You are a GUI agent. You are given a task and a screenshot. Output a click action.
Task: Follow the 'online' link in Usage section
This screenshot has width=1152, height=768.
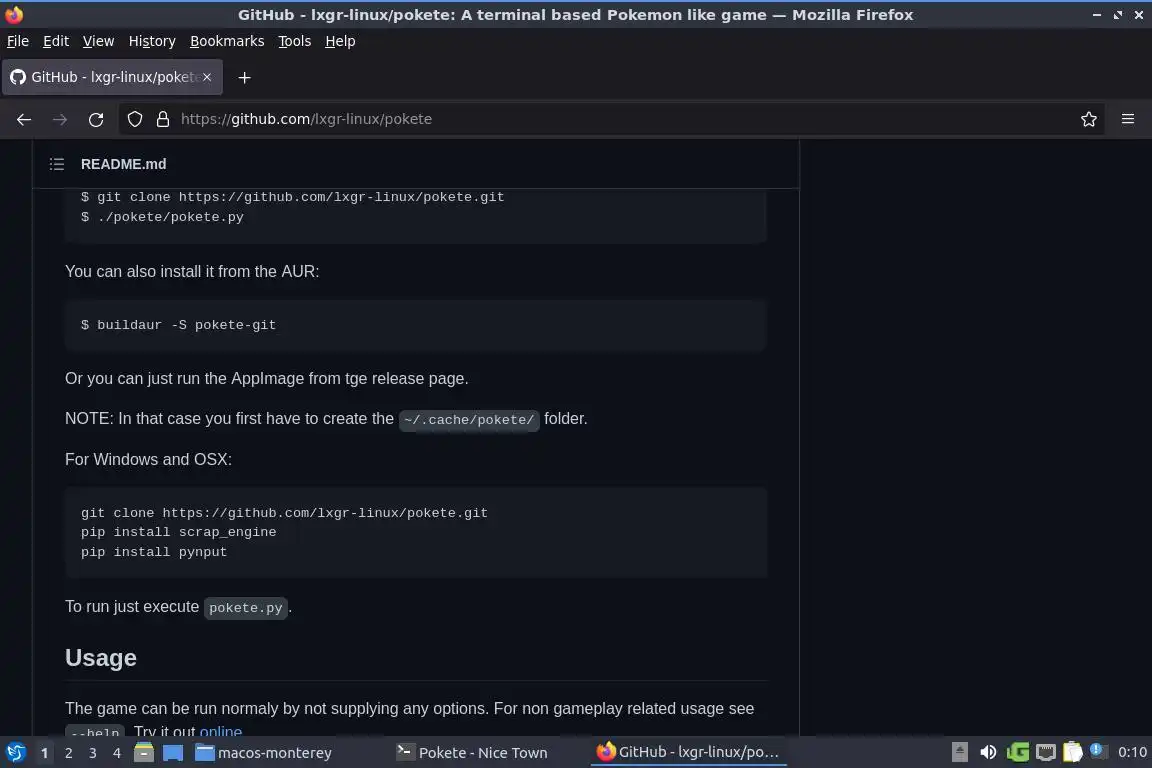tap(221, 731)
